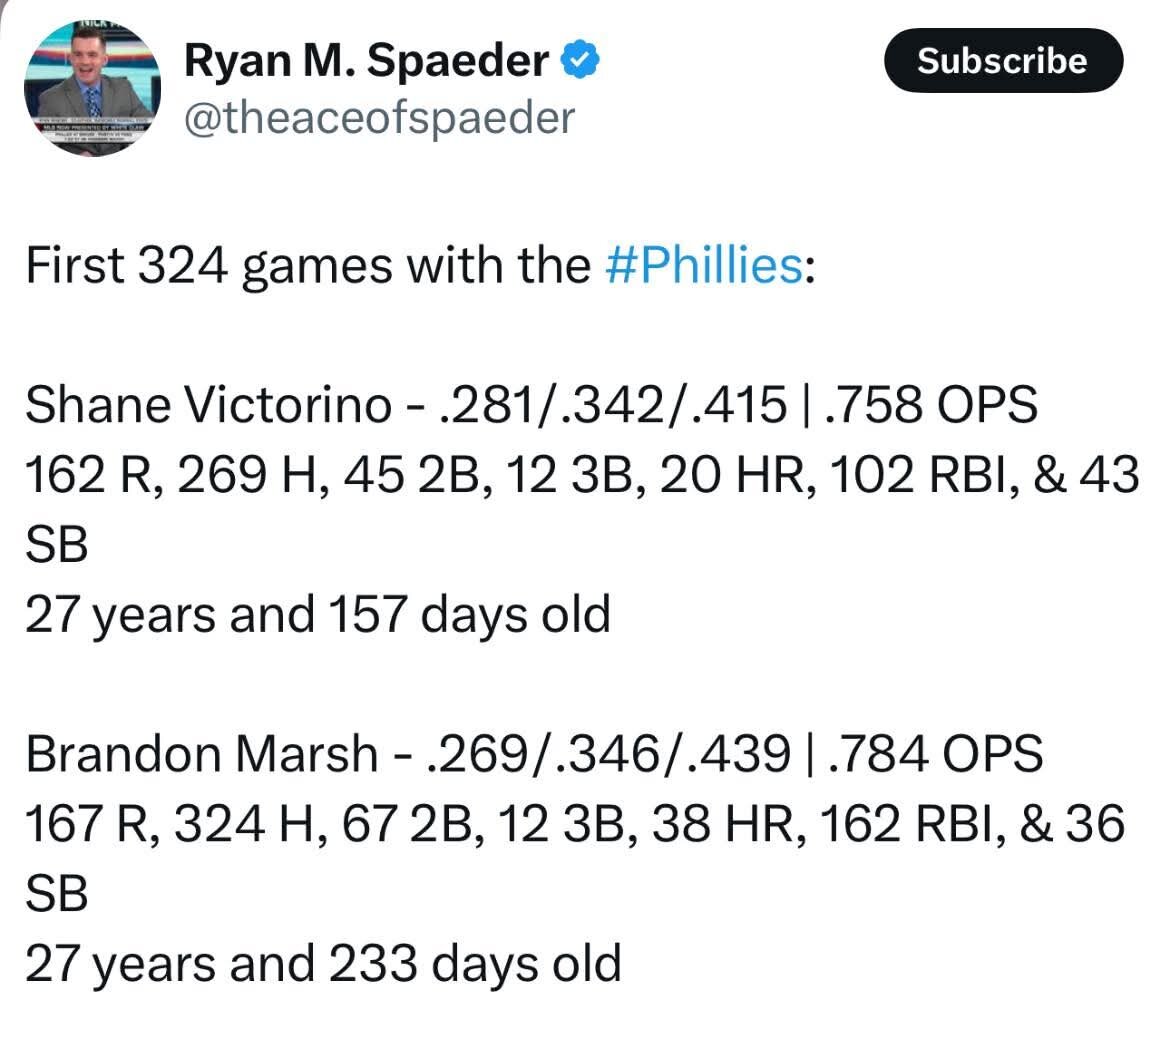
Task: Select the Shane Victorino name text
Action: pyautogui.click(x=208, y=405)
